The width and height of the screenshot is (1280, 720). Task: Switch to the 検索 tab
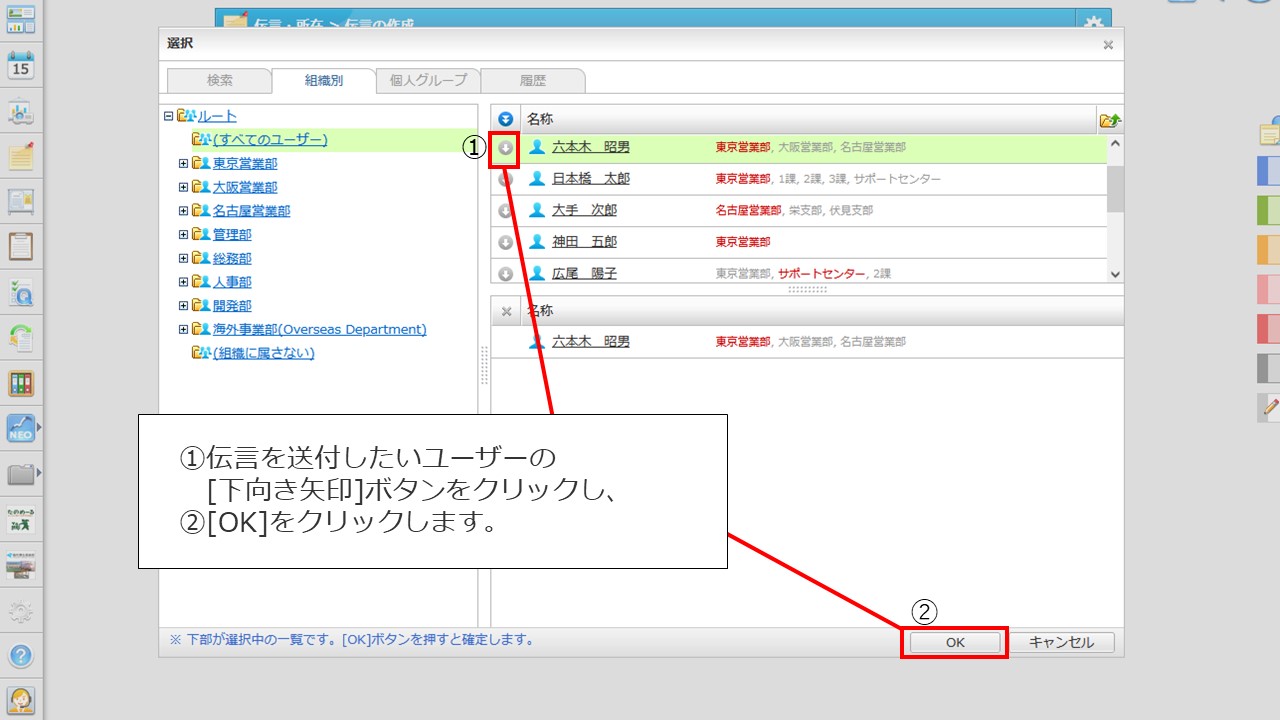(219, 81)
